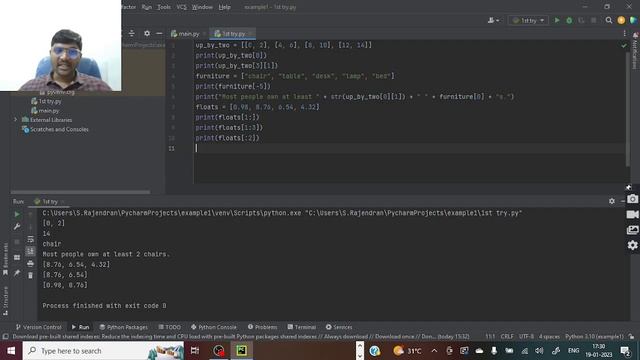Open the code-with-me user icon dropdown
The height and width of the screenshot is (360, 640).
pos(493,20)
